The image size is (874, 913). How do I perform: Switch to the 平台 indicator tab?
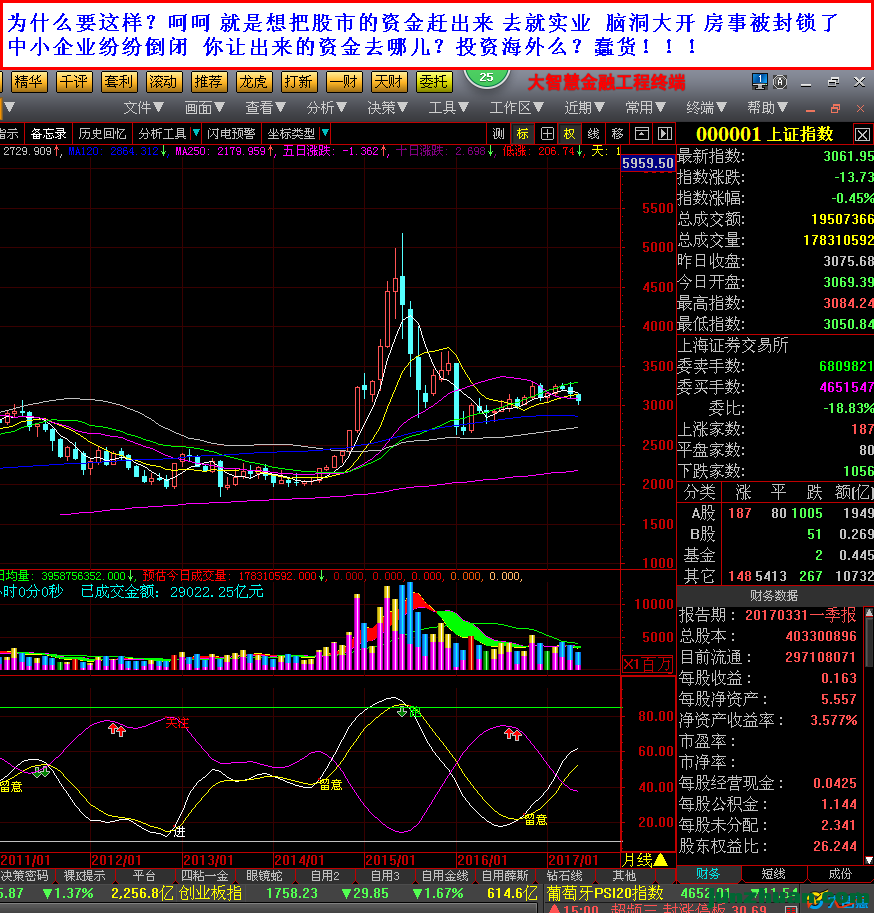click(x=144, y=876)
